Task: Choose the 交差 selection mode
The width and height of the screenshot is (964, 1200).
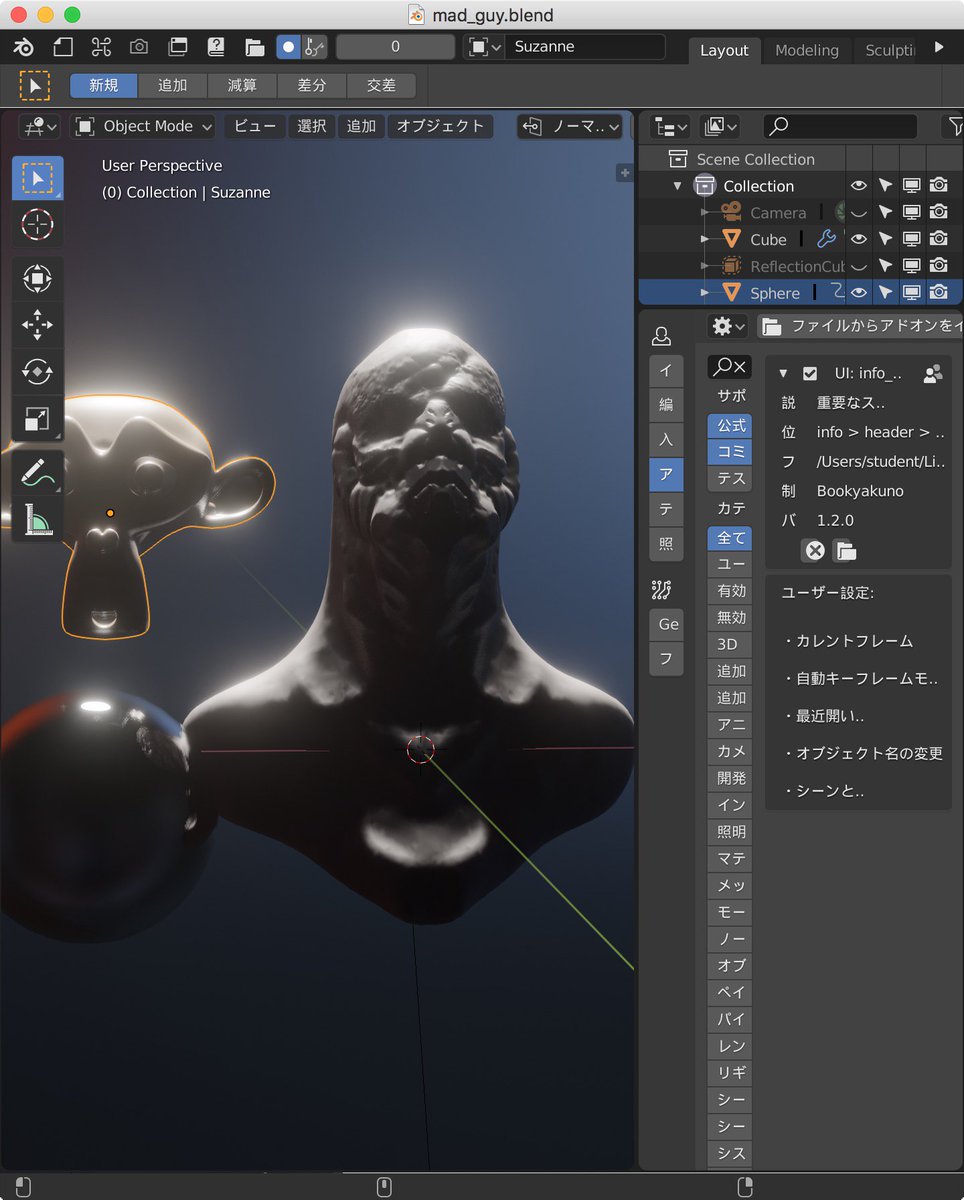Action: [381, 86]
